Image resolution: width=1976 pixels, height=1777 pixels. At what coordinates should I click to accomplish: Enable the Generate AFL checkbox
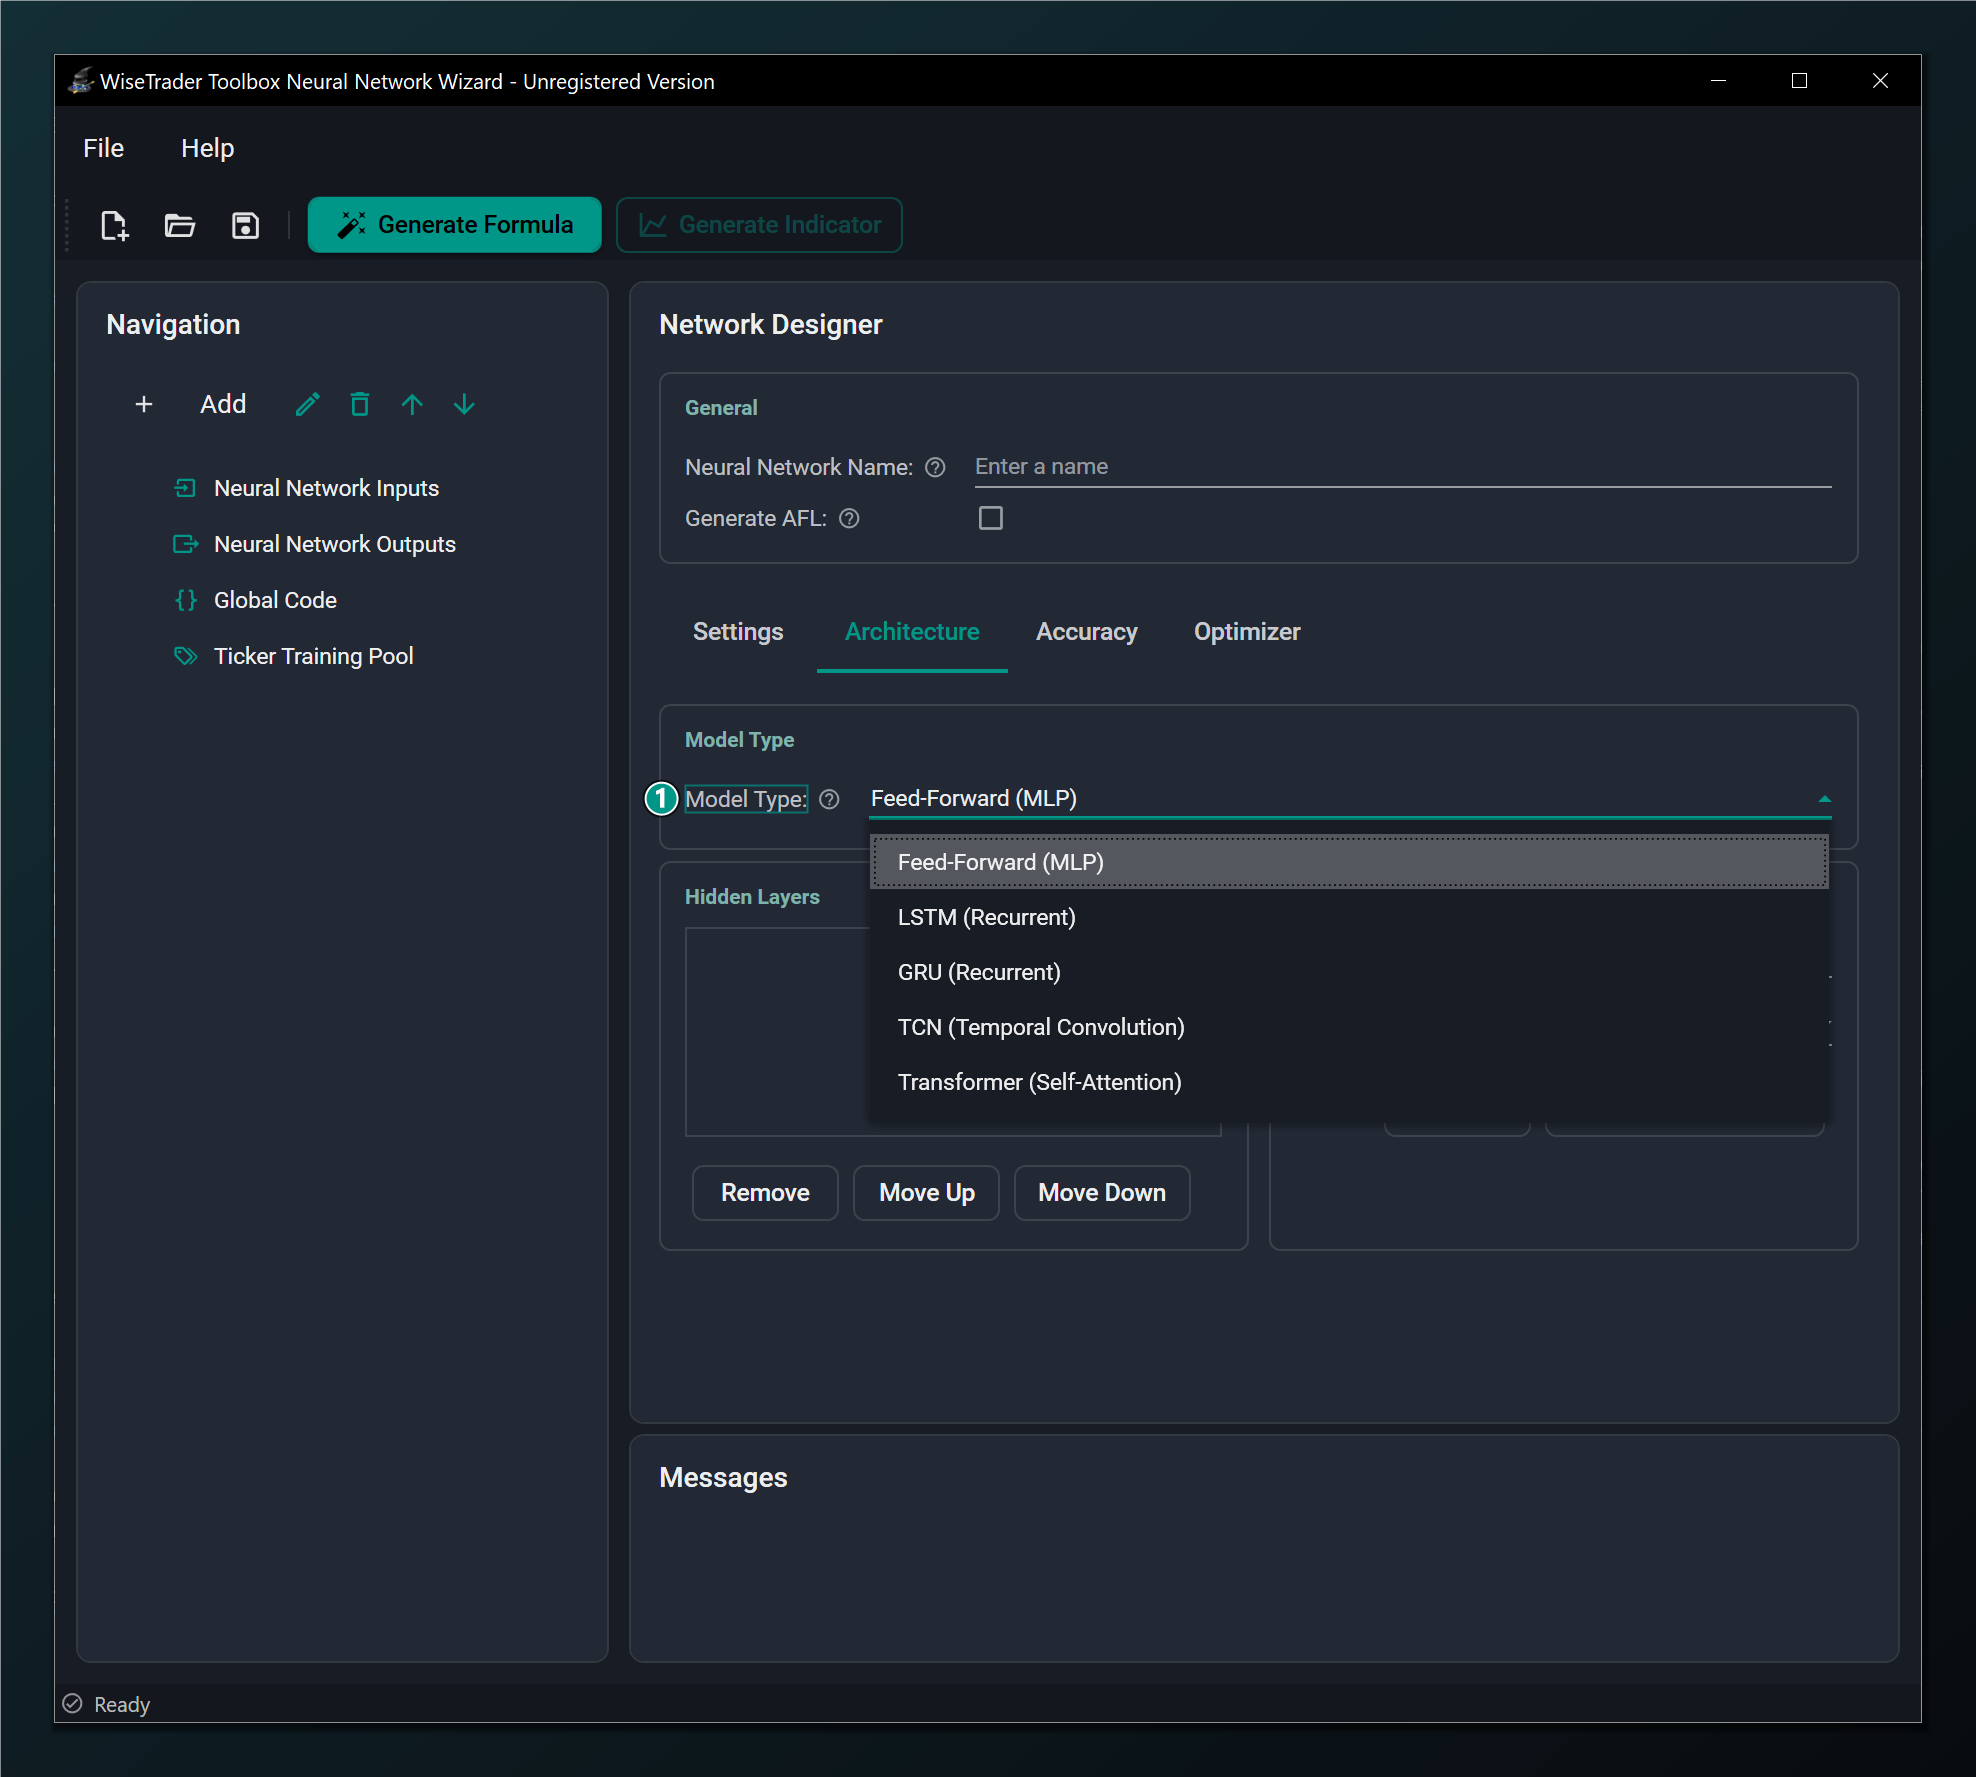[x=991, y=518]
